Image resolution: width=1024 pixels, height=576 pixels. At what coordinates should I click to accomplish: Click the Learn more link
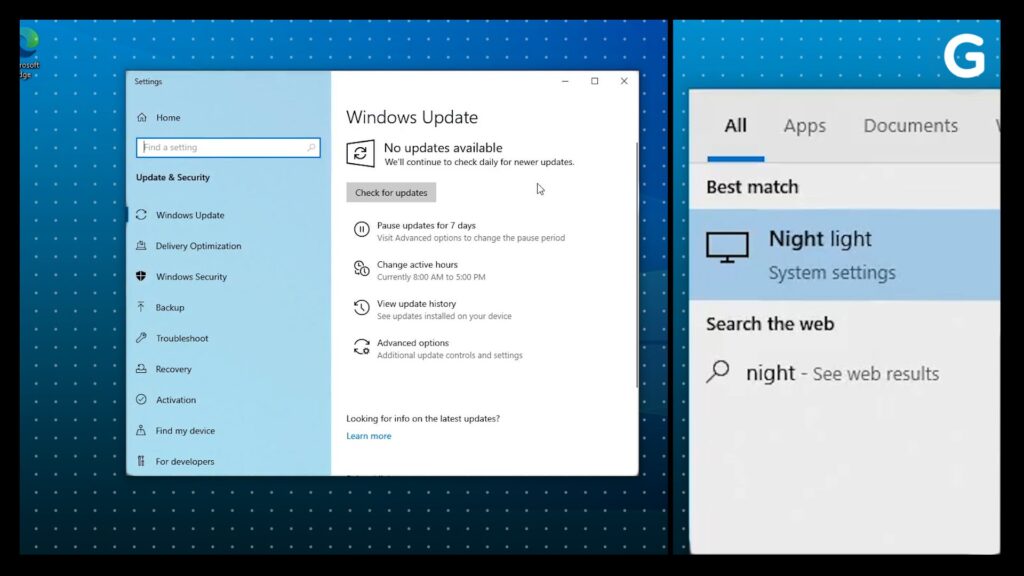[369, 436]
